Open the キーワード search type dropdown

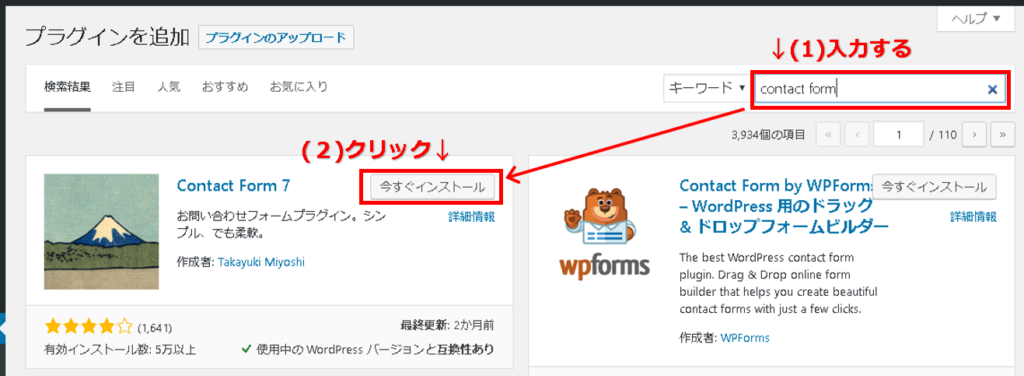(707, 88)
